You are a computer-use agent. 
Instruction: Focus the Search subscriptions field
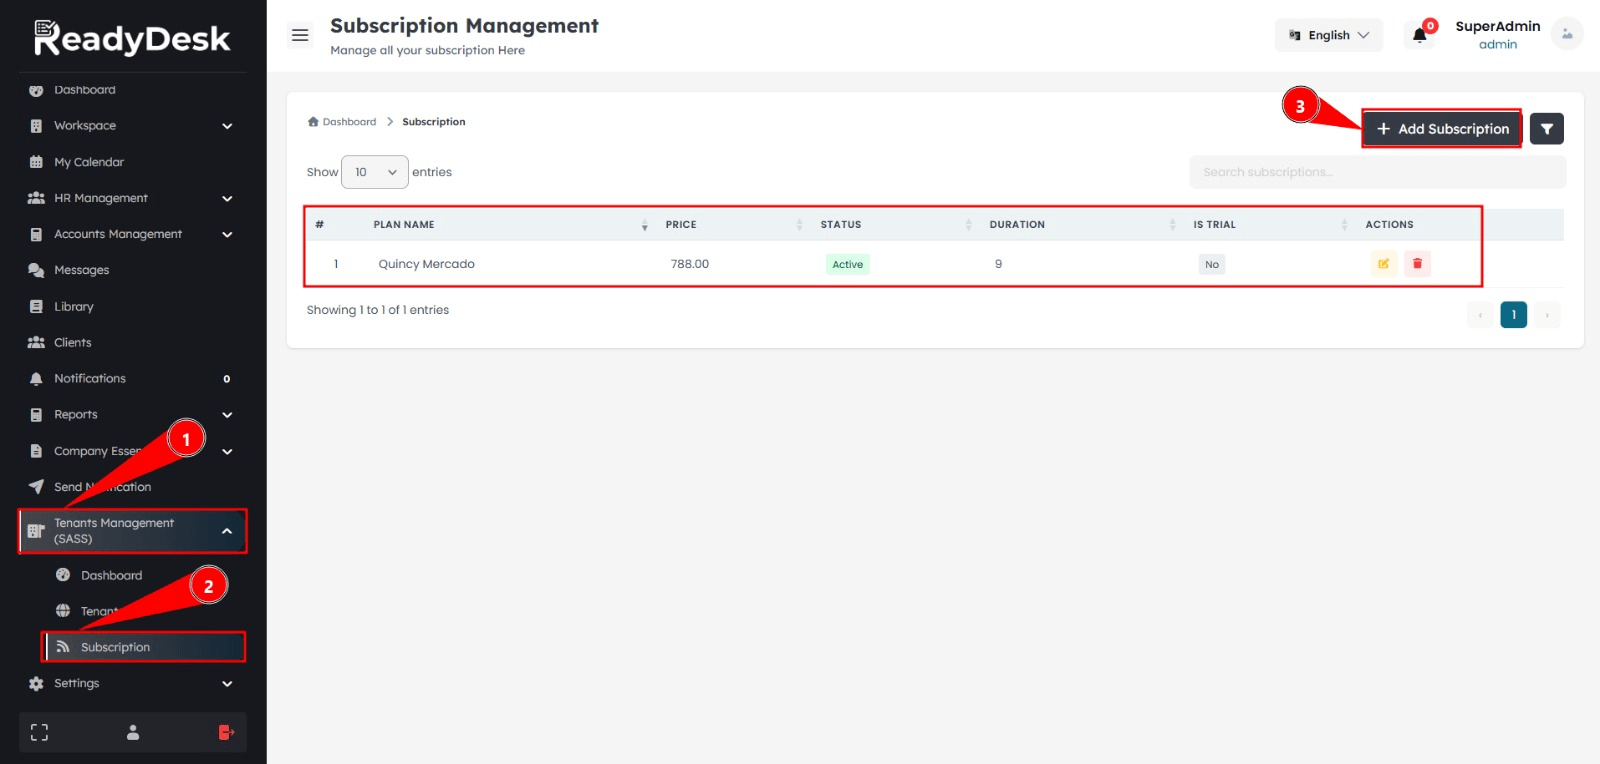(1377, 172)
